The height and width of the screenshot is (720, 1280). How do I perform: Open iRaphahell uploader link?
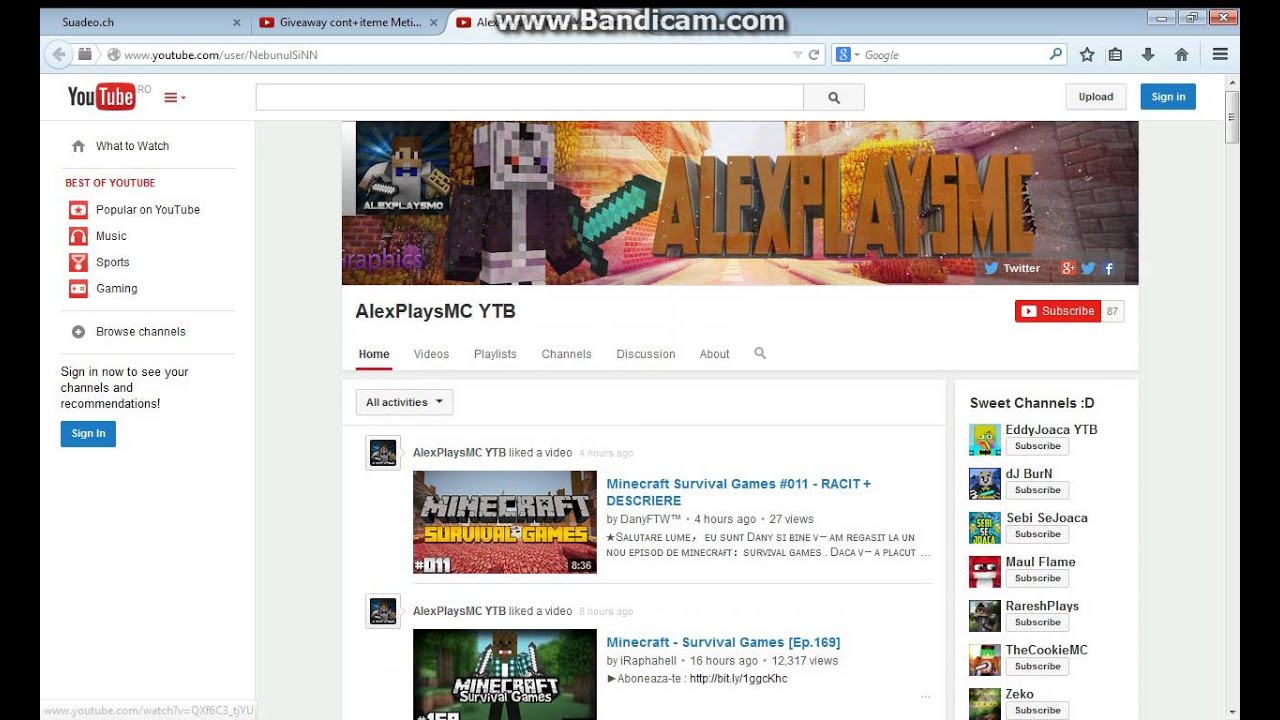tap(648, 661)
